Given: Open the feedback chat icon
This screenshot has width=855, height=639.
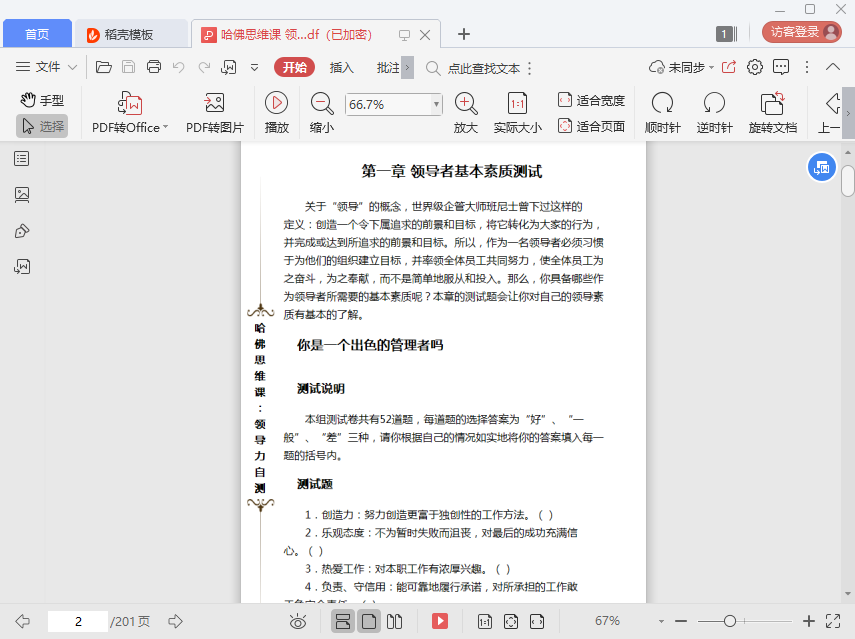Looking at the screenshot, I should [781, 67].
